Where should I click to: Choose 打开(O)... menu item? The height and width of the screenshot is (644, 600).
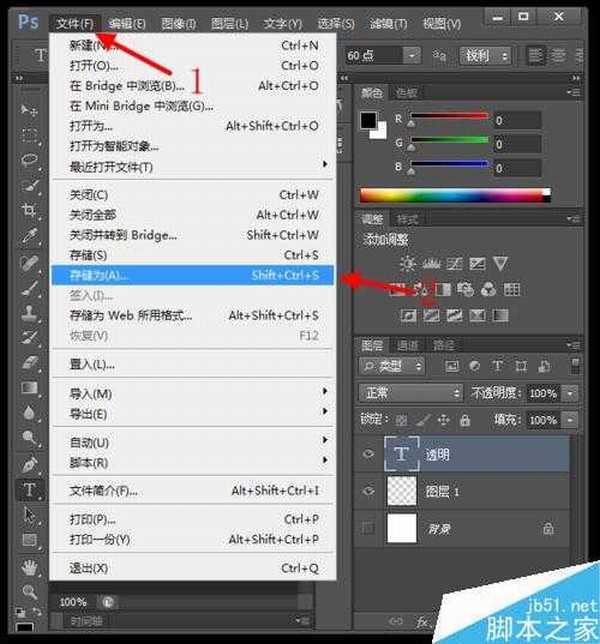tap(191, 65)
